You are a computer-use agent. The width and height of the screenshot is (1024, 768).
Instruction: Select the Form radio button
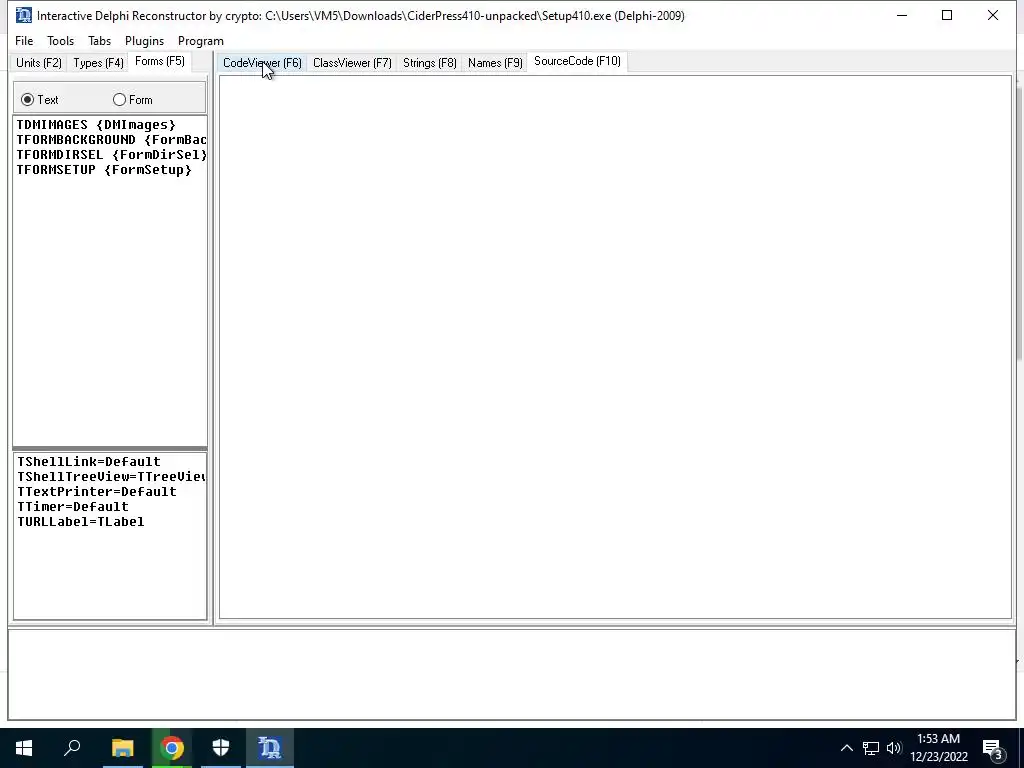coord(133,100)
